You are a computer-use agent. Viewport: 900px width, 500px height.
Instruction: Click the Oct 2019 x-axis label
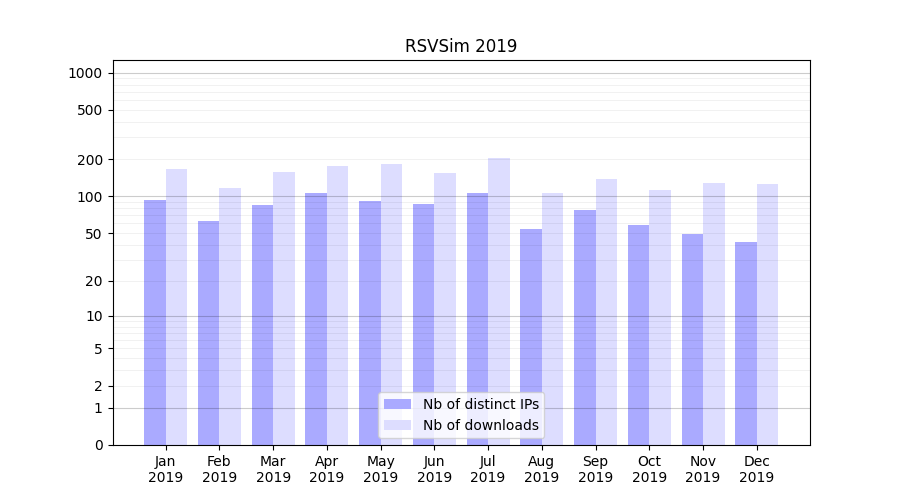click(649, 469)
